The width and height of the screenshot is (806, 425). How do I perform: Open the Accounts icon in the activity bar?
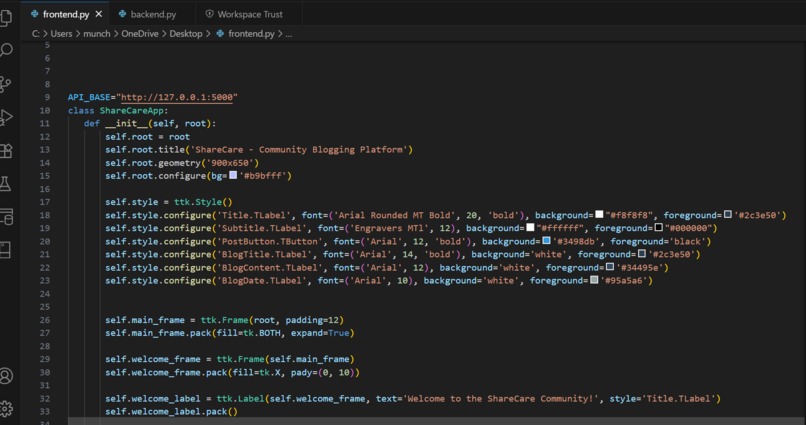coord(6,376)
